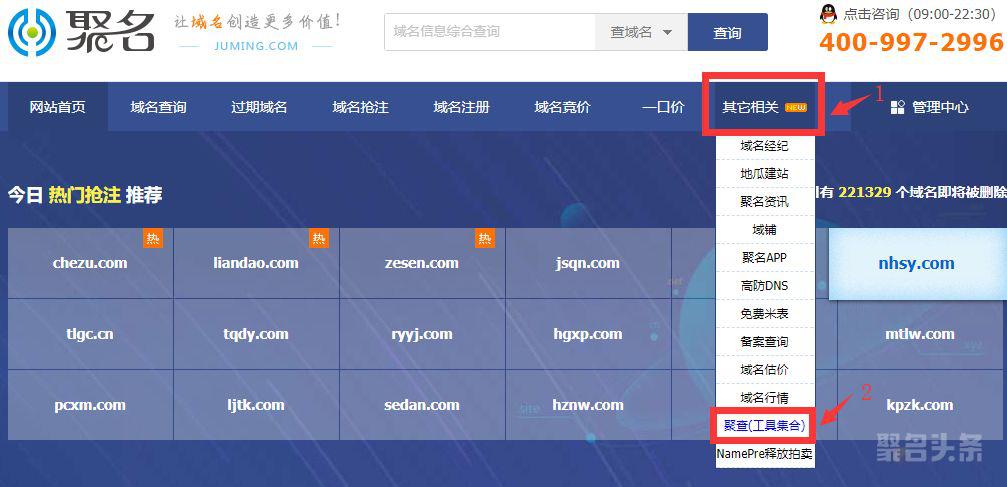Open the tlgc.cn domain cell

(x=91, y=334)
